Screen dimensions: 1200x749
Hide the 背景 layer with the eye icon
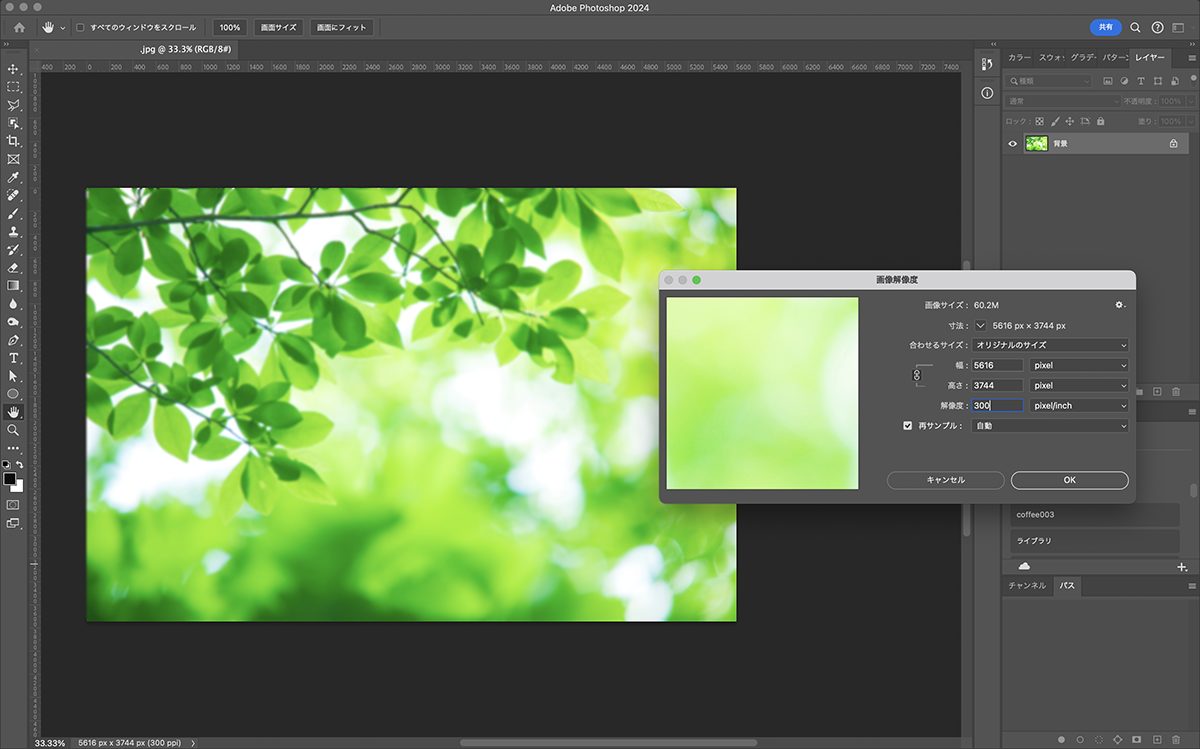click(x=1012, y=144)
